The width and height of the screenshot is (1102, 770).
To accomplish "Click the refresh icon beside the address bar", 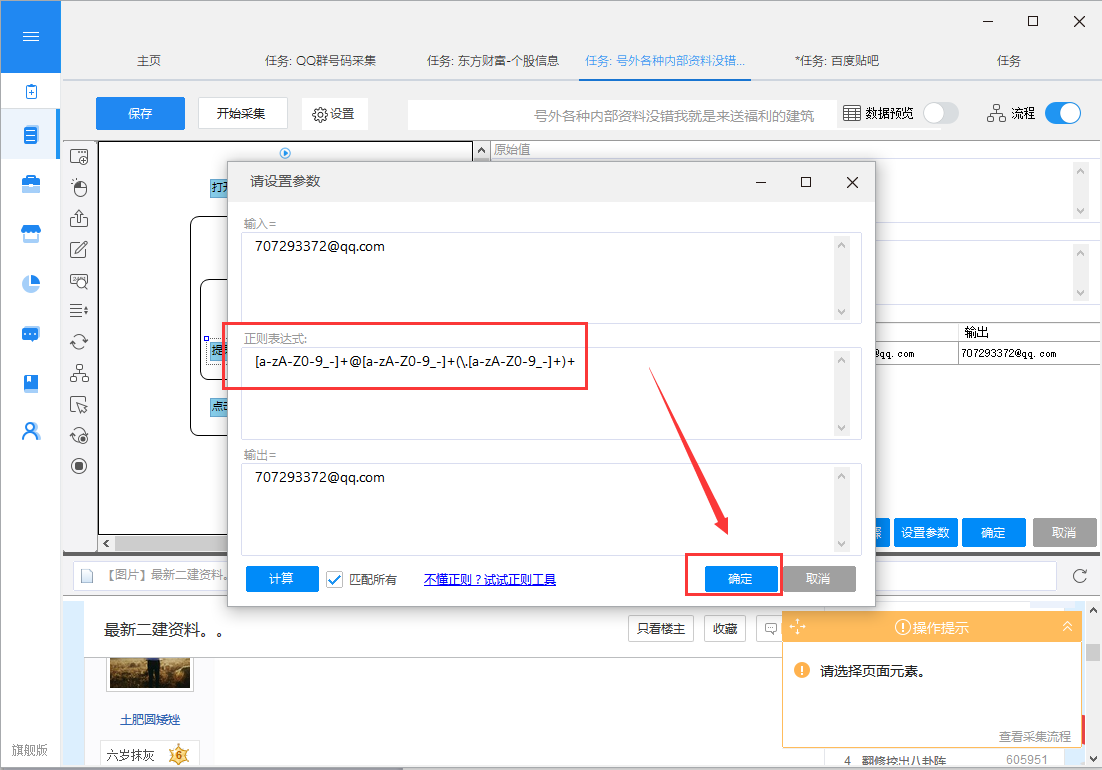I will coord(1079,576).
